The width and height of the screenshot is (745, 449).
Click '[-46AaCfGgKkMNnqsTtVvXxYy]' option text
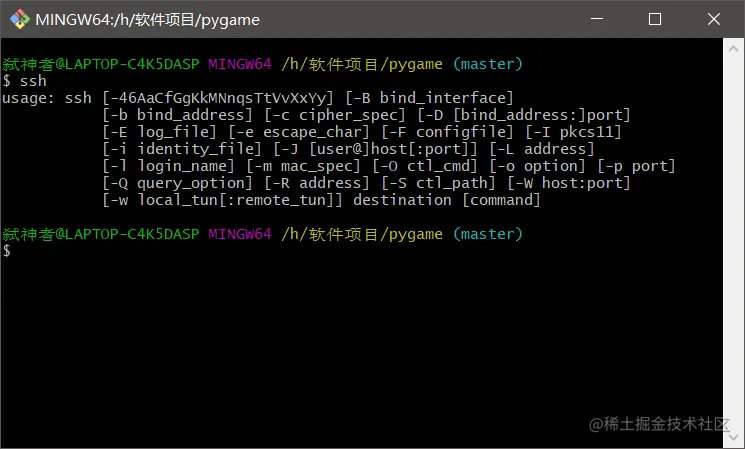(x=218, y=98)
